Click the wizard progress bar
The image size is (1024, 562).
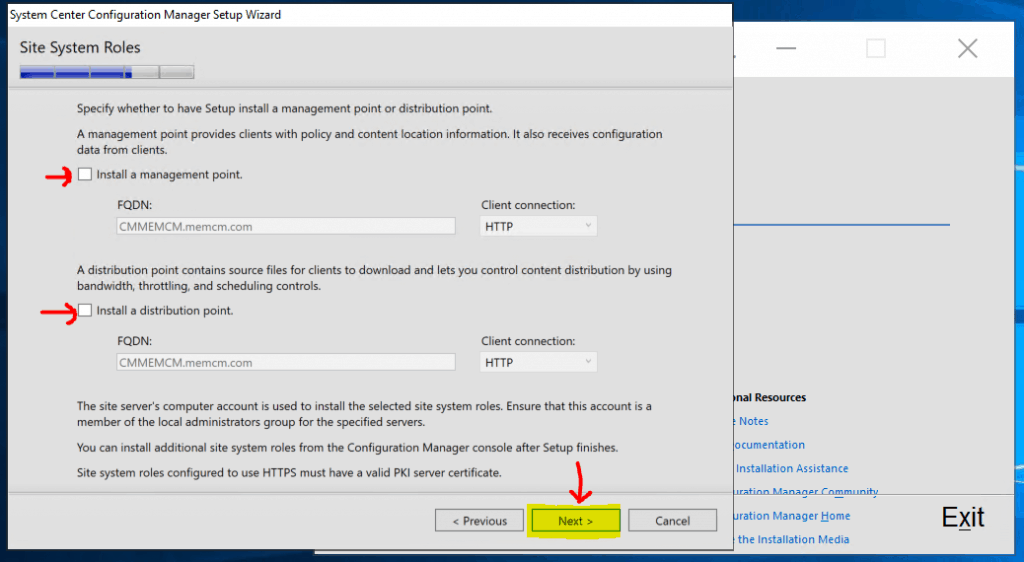click(x=107, y=72)
